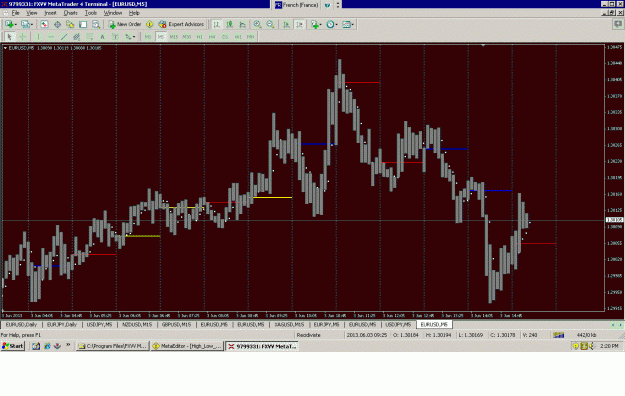This screenshot has height=396, width=625.
Task: Toggle bar chart display mode
Action: [216, 24]
